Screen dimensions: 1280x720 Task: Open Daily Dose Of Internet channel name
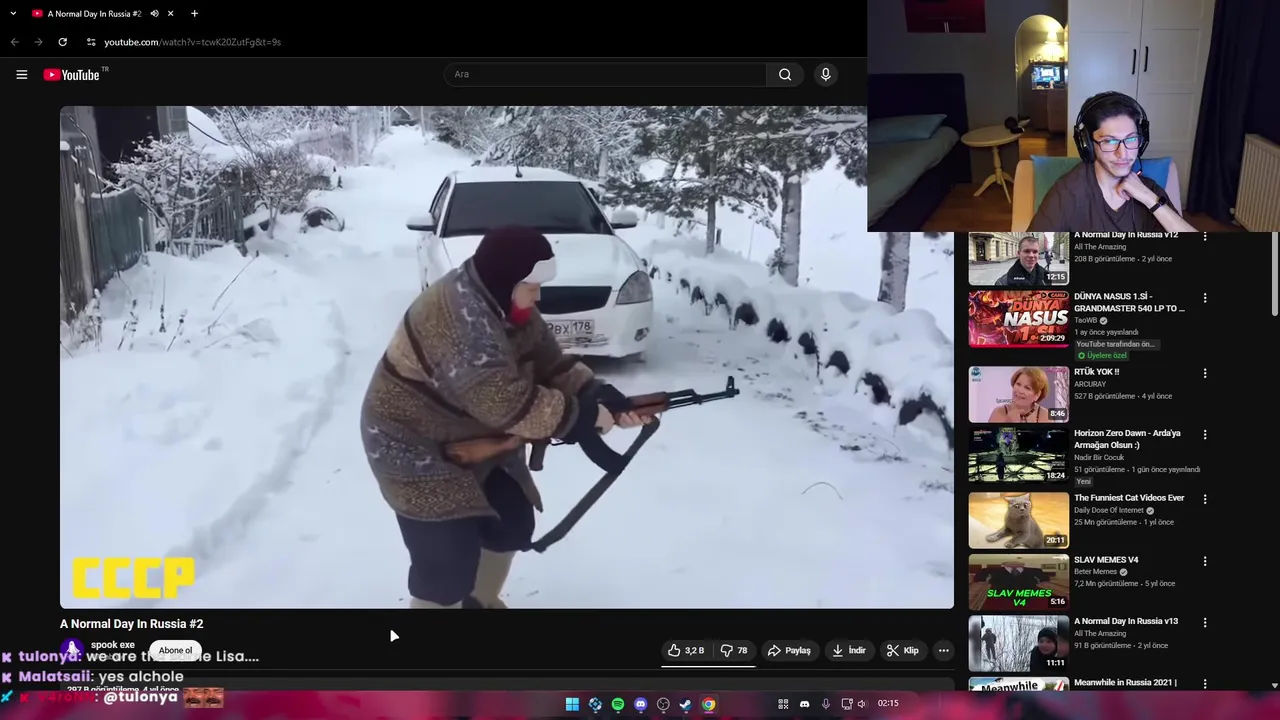point(1110,510)
